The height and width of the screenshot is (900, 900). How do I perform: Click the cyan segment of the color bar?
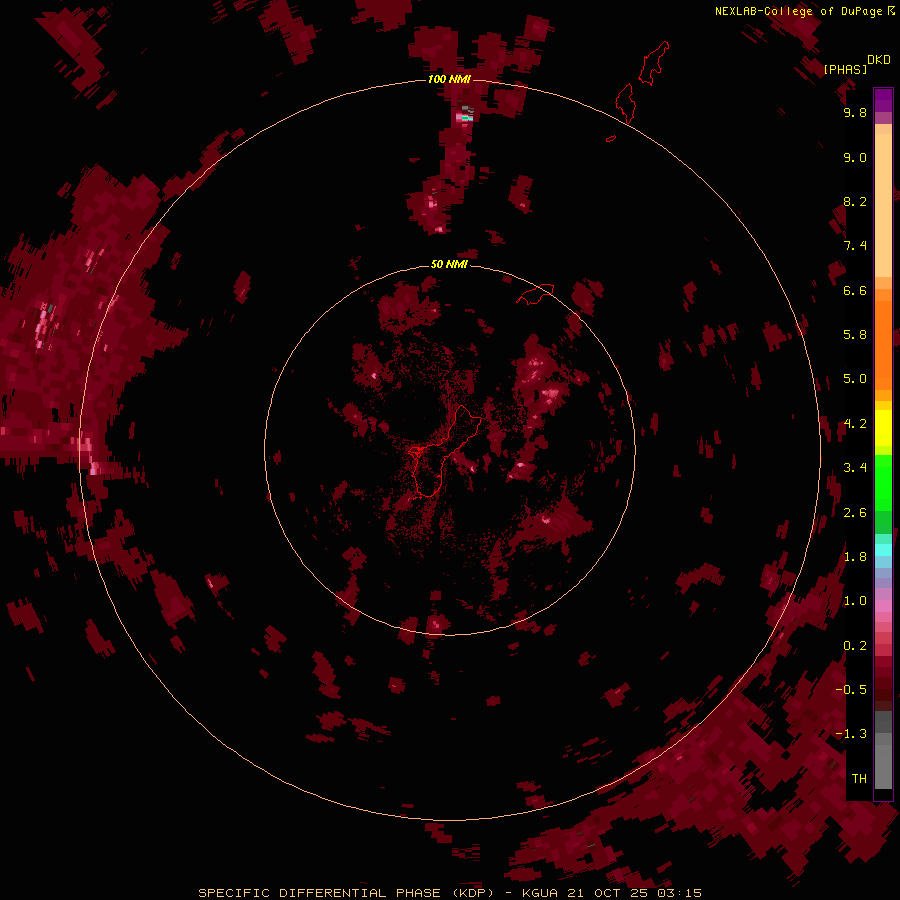pyautogui.click(x=883, y=550)
